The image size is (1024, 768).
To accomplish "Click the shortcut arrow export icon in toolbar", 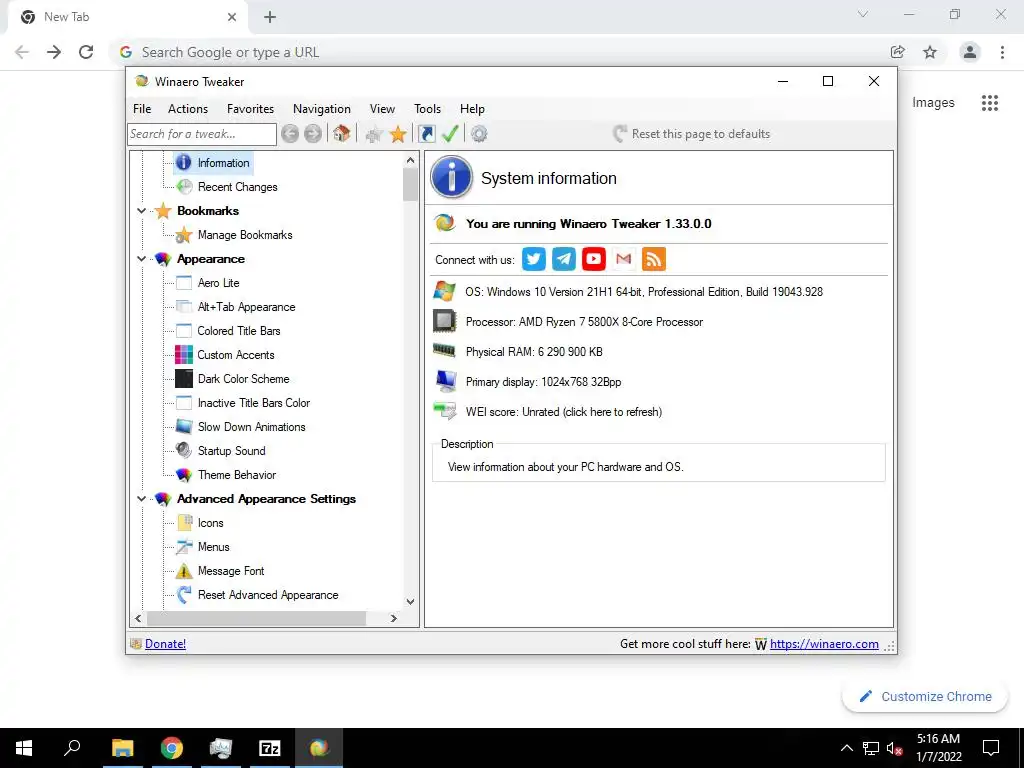I will (426, 134).
